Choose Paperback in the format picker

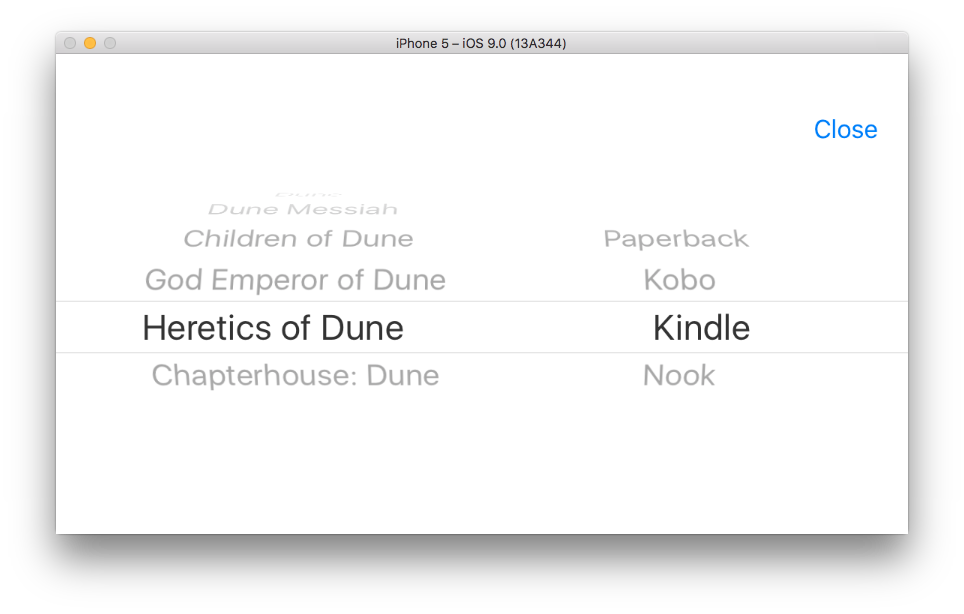676,239
